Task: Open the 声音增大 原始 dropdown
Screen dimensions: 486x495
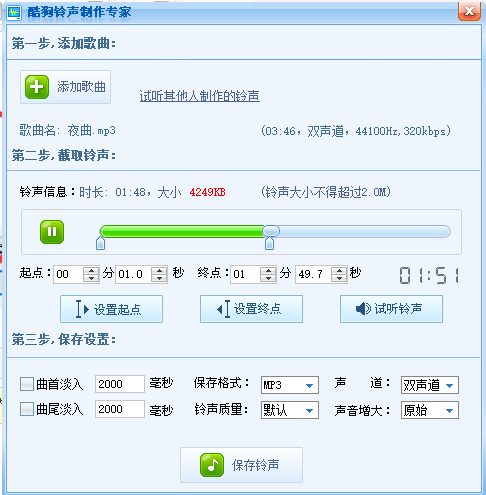Action: pos(430,410)
